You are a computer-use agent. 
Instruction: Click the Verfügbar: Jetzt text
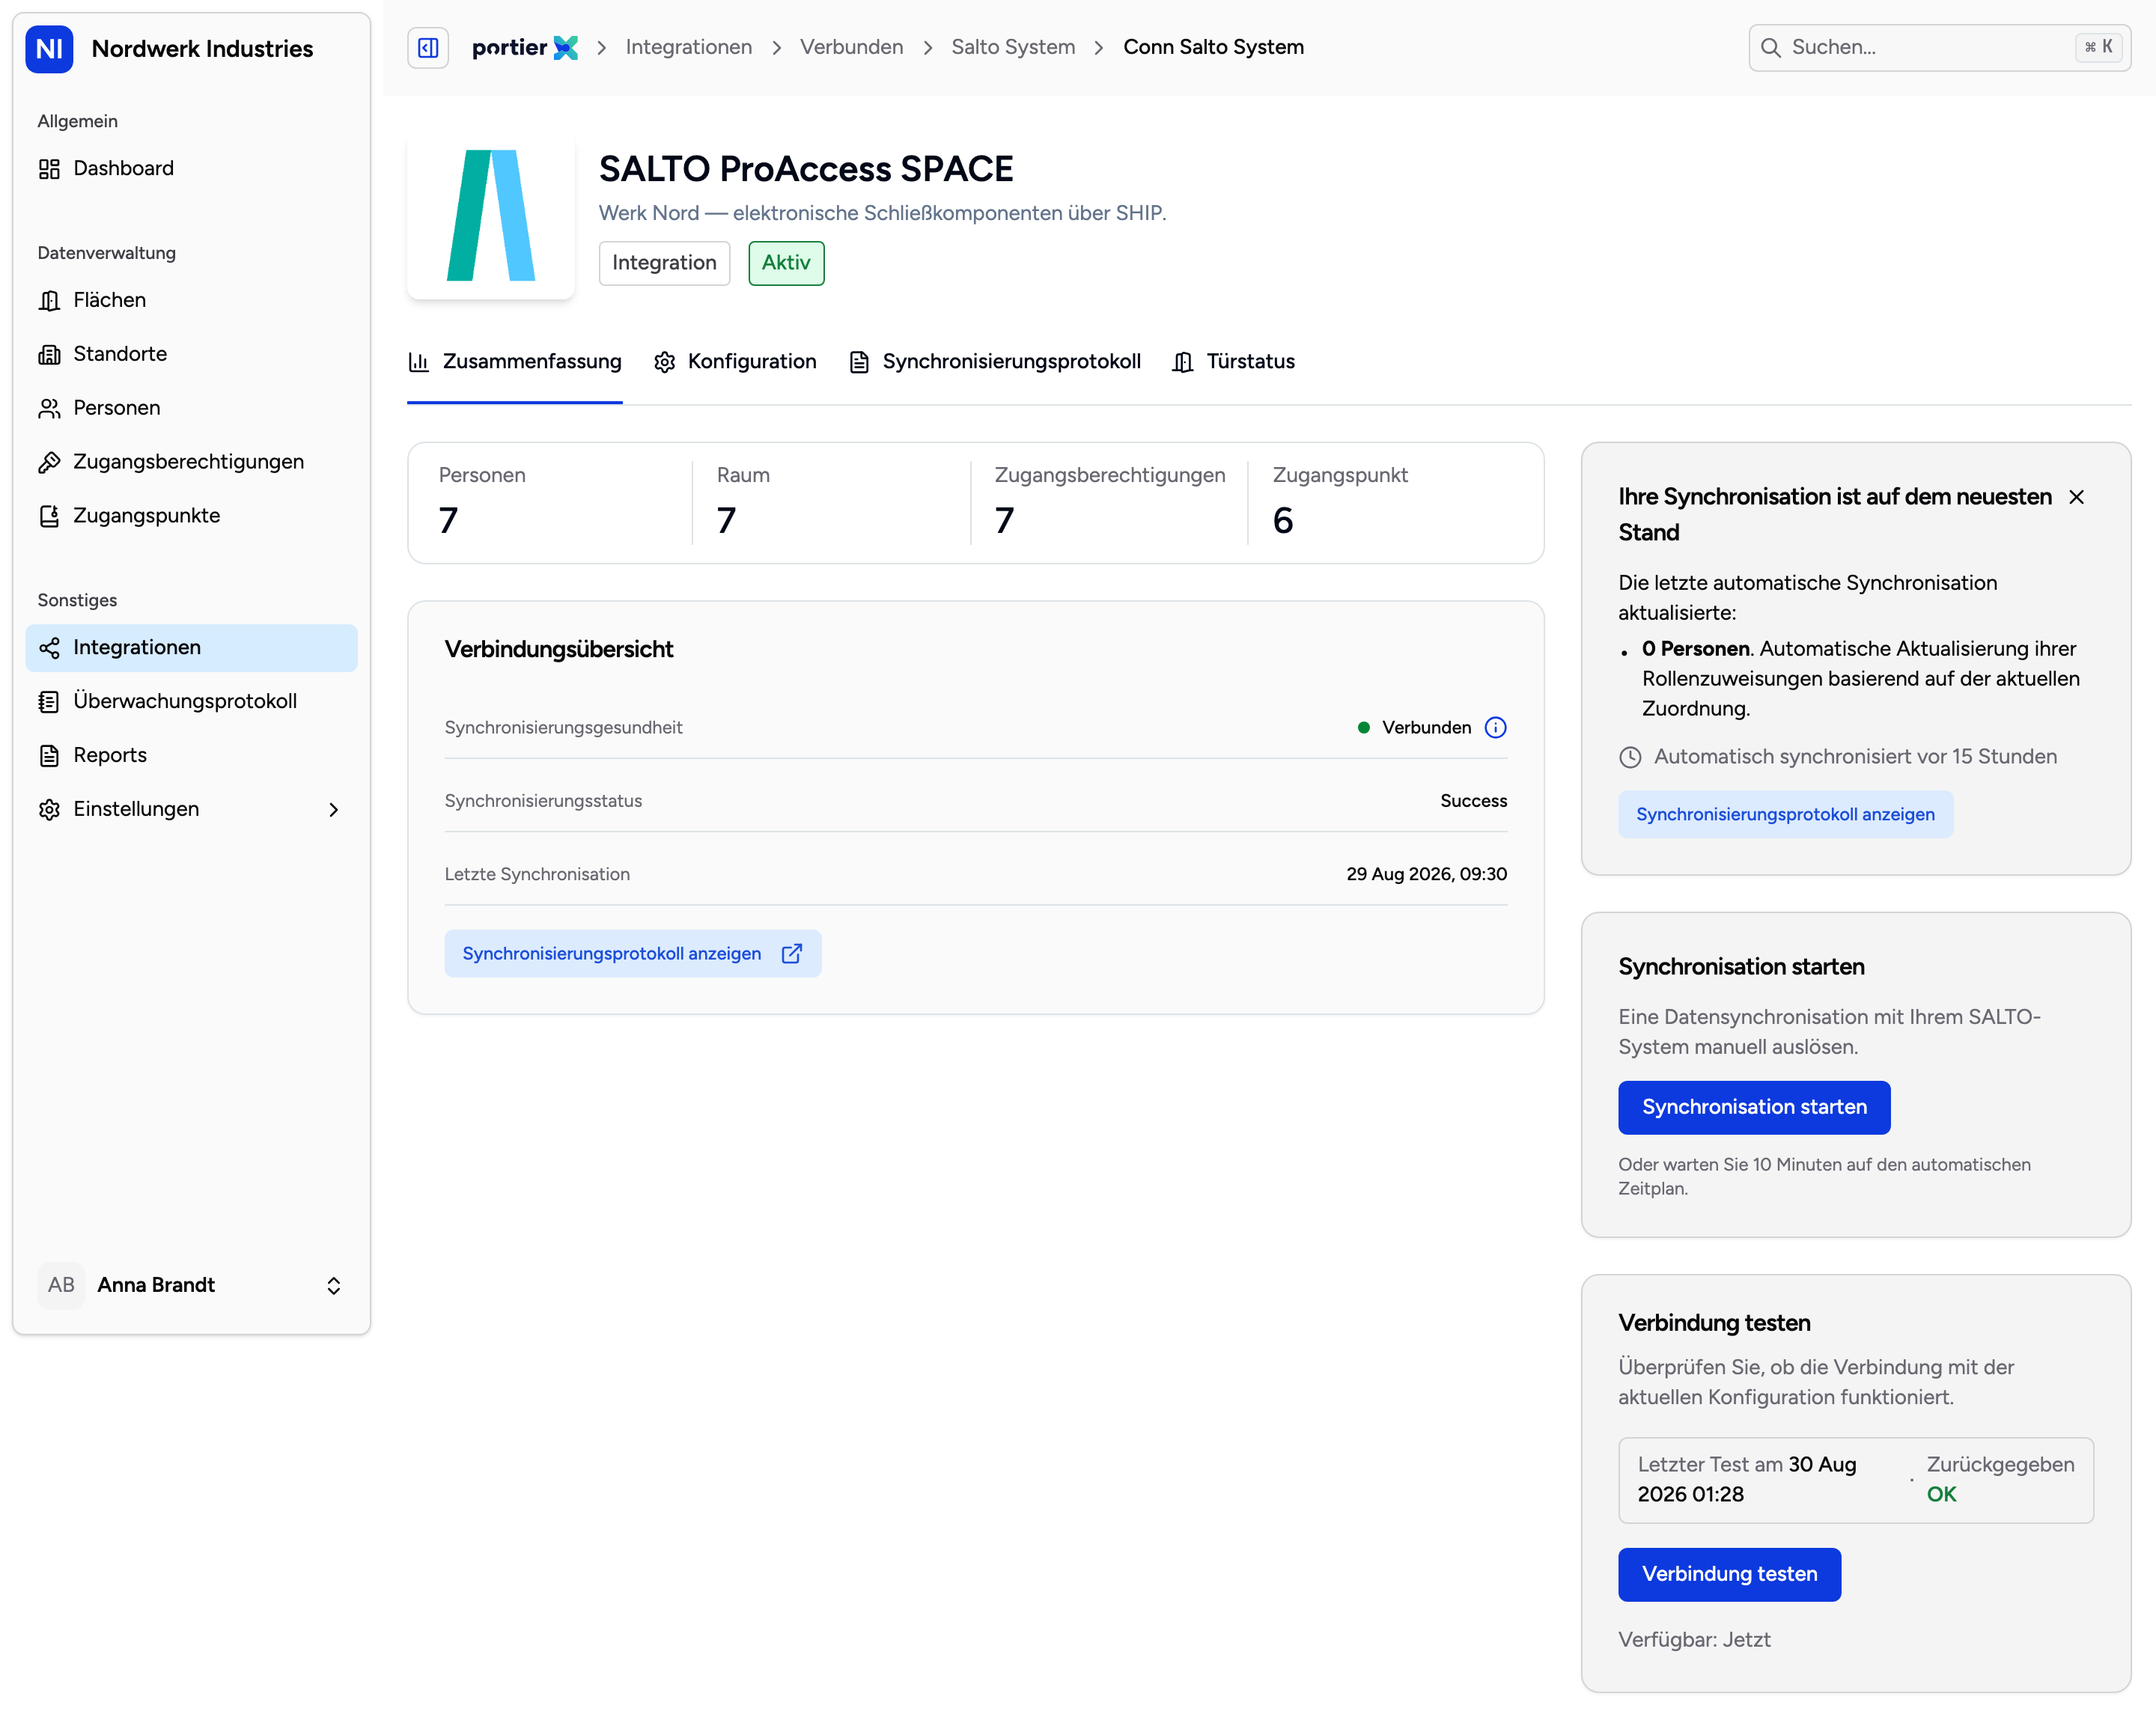[1695, 1641]
